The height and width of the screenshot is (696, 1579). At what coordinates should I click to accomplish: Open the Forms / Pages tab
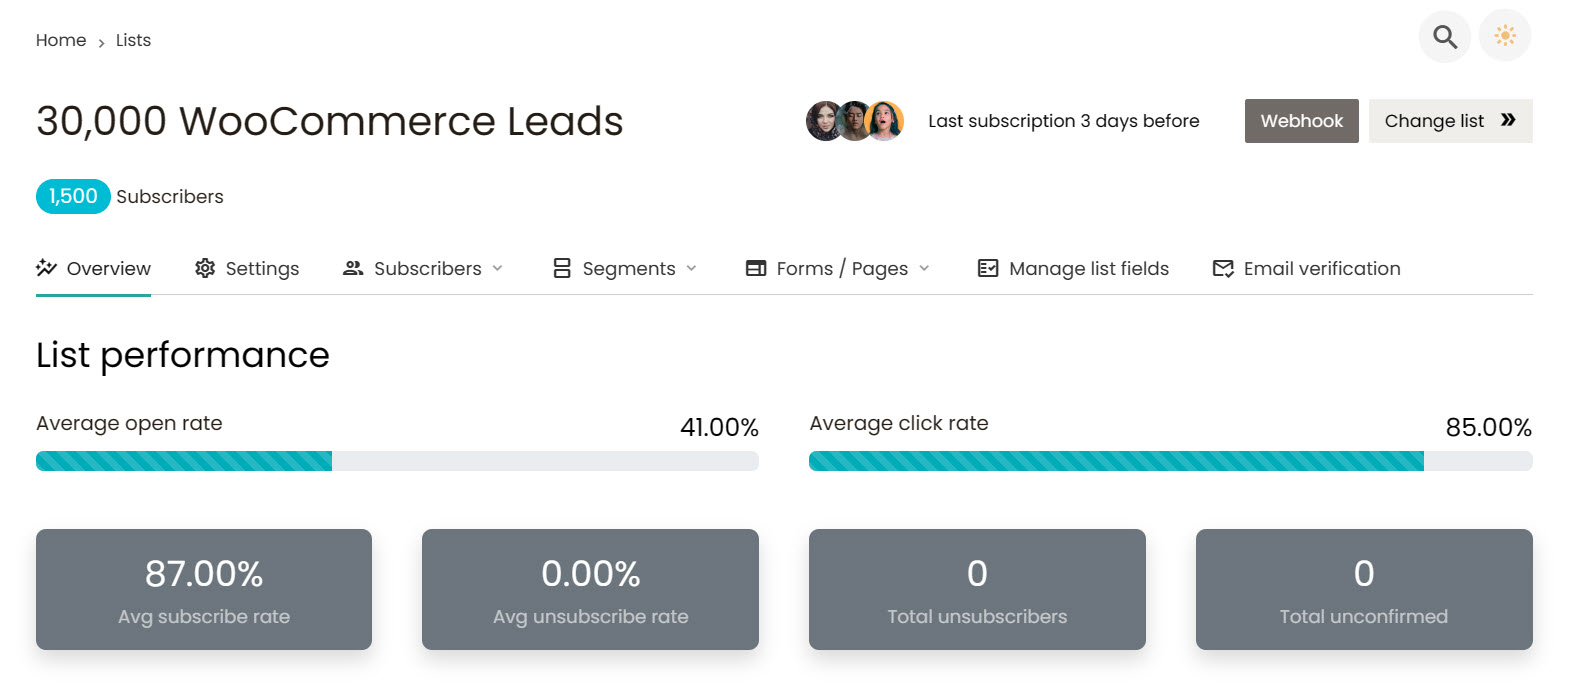pyautogui.click(x=838, y=268)
